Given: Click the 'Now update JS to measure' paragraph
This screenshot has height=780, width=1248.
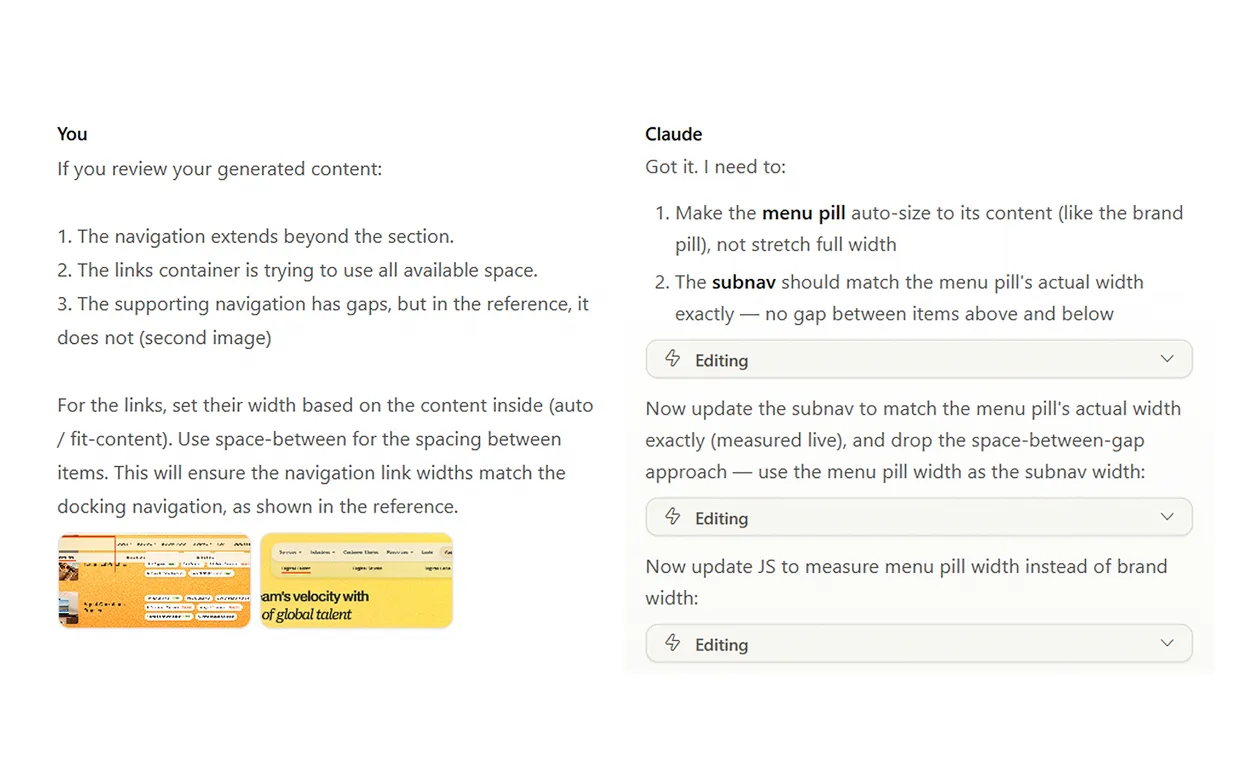Looking at the screenshot, I should 906,582.
